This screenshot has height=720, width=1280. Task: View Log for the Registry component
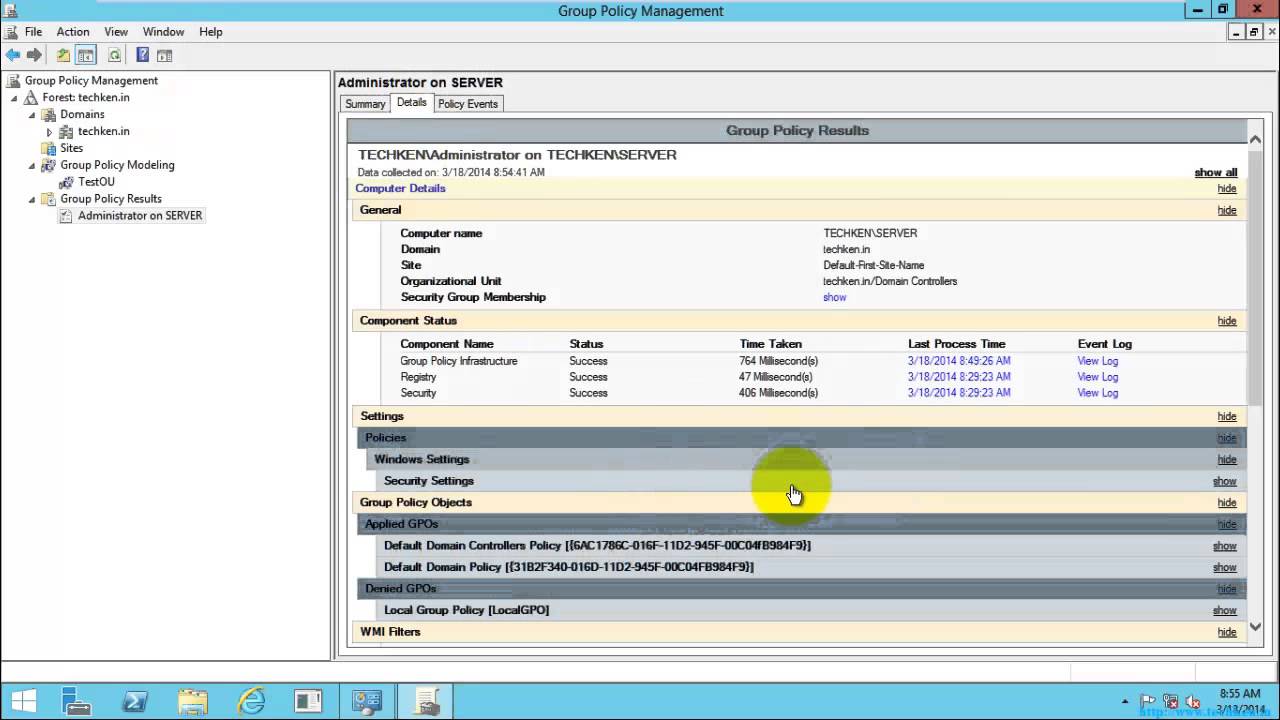1097,377
